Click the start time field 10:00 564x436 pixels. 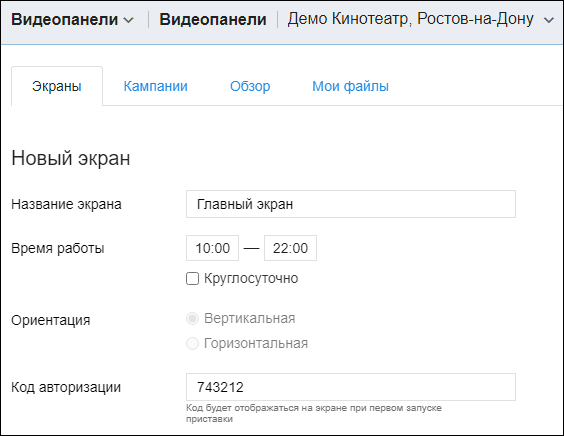(212, 248)
